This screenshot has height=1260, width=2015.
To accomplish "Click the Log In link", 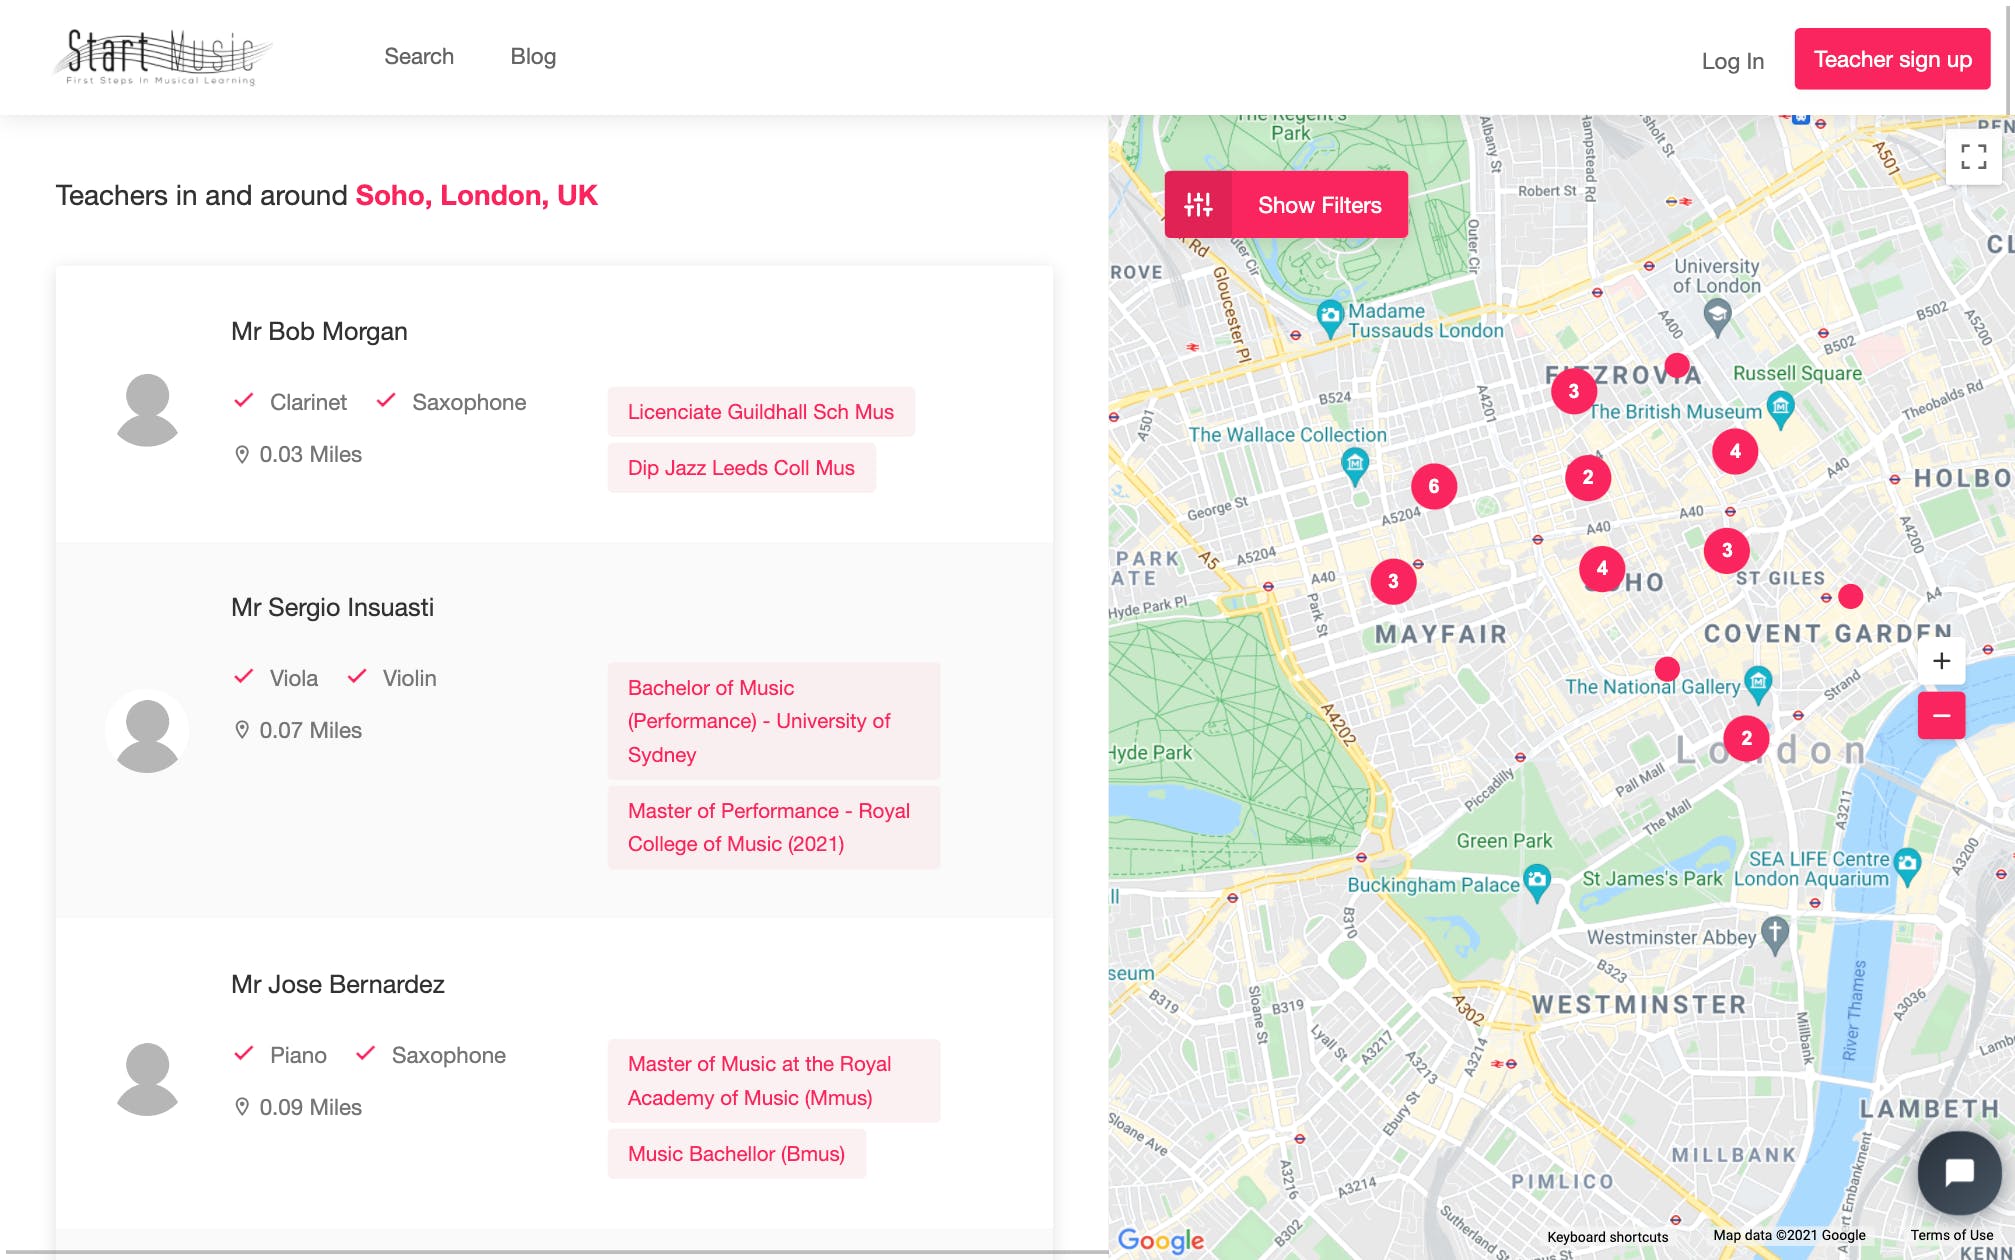I will (x=1733, y=61).
